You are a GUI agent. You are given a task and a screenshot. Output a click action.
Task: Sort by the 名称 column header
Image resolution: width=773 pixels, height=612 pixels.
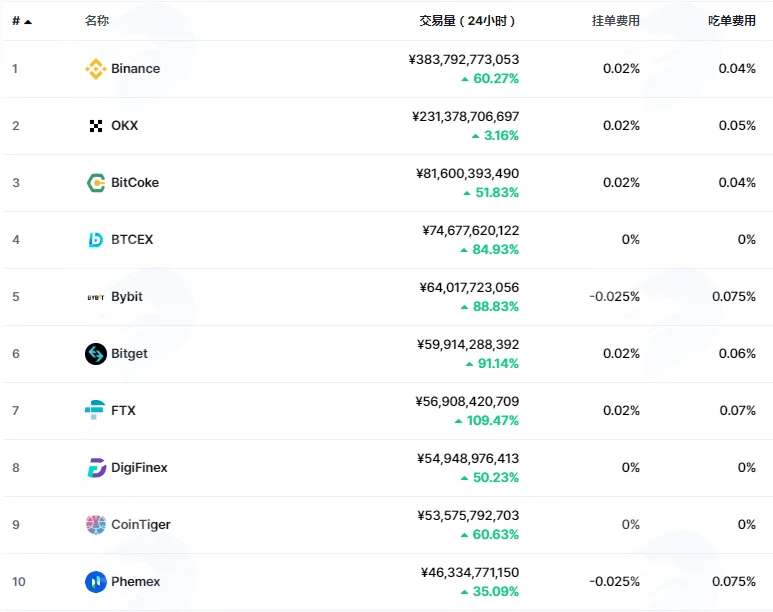coord(97,21)
